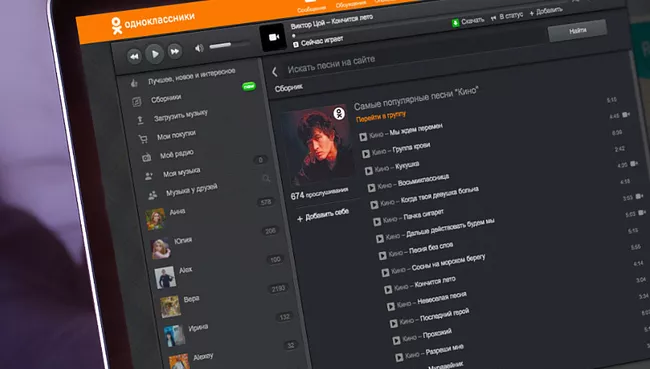Open friend Alex's music
Image resolution: width=650 pixels, height=369 pixels.
186,270
